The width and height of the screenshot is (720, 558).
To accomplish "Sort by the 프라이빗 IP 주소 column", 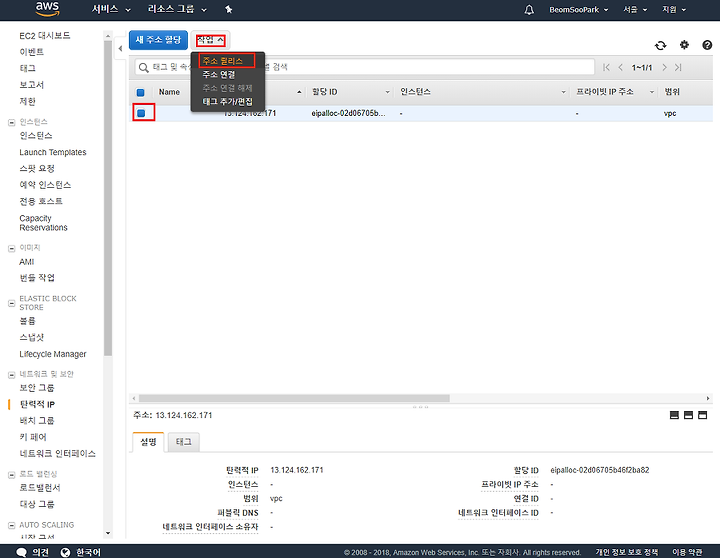I will tap(614, 92).
